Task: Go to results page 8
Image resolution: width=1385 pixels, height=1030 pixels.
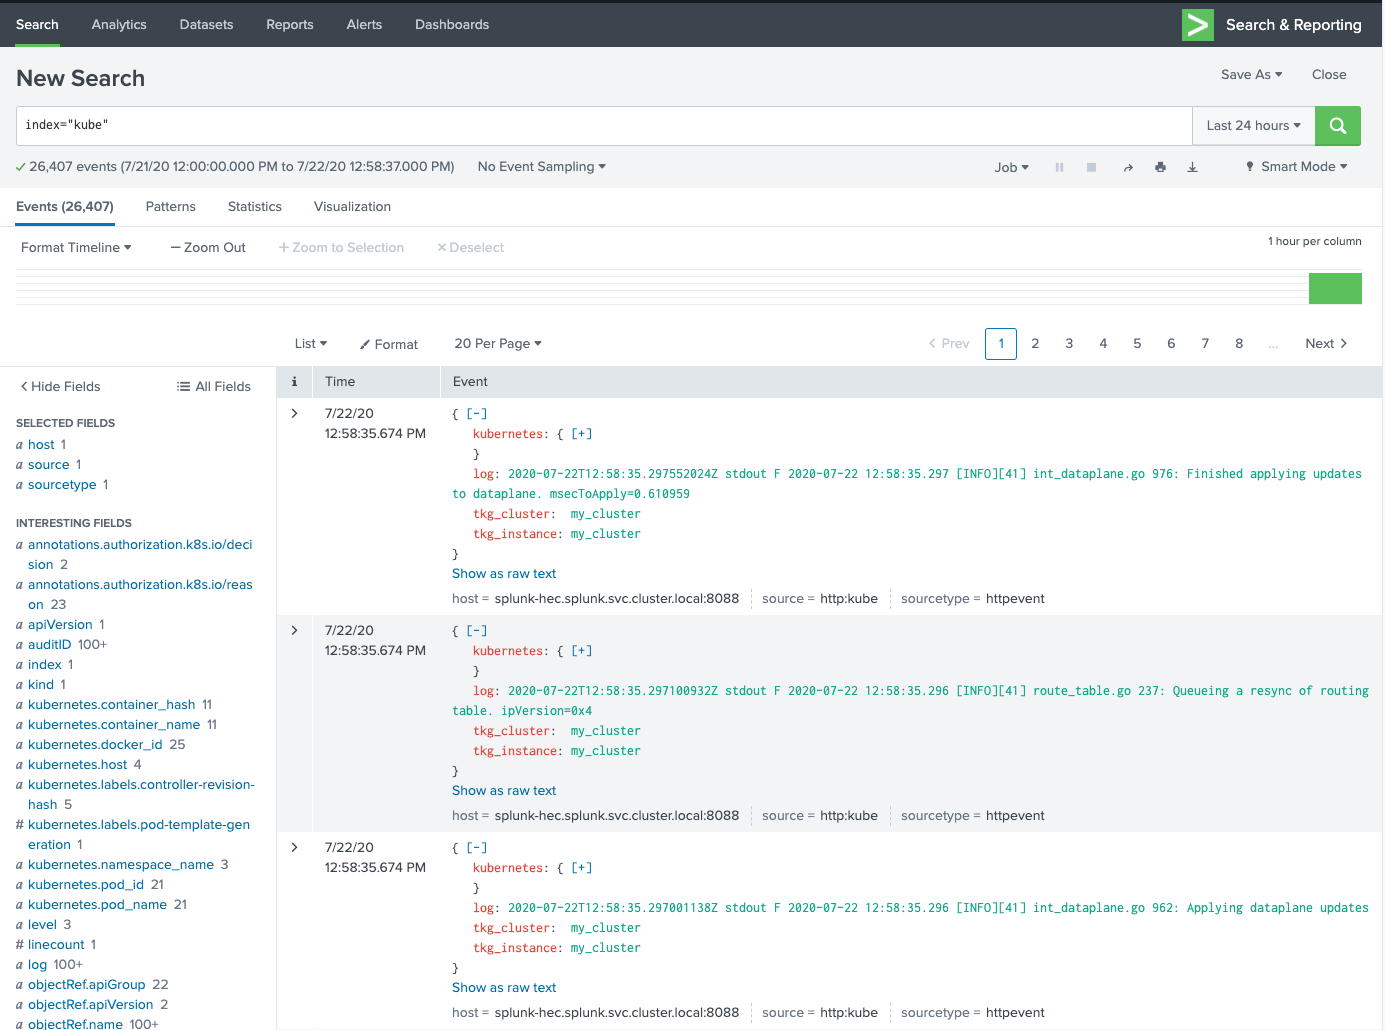Action: tap(1239, 344)
